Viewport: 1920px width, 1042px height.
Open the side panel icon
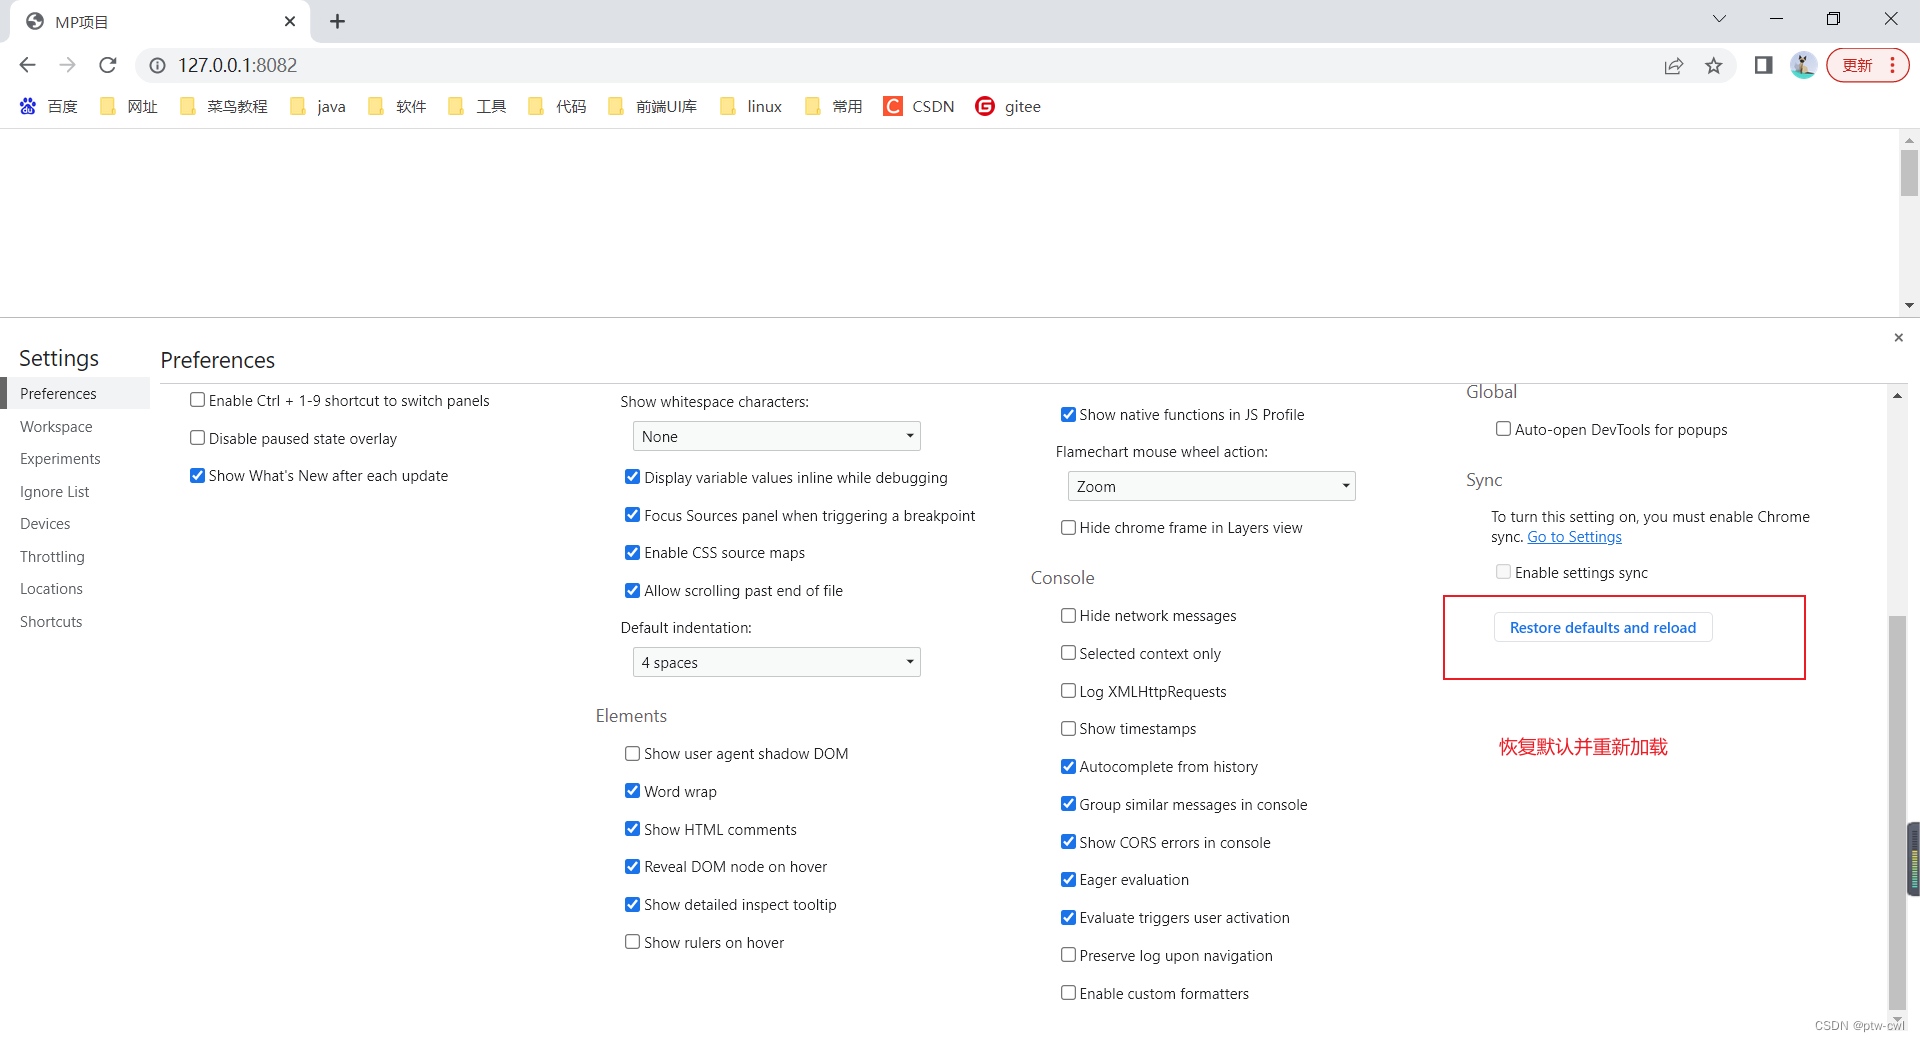click(1763, 65)
